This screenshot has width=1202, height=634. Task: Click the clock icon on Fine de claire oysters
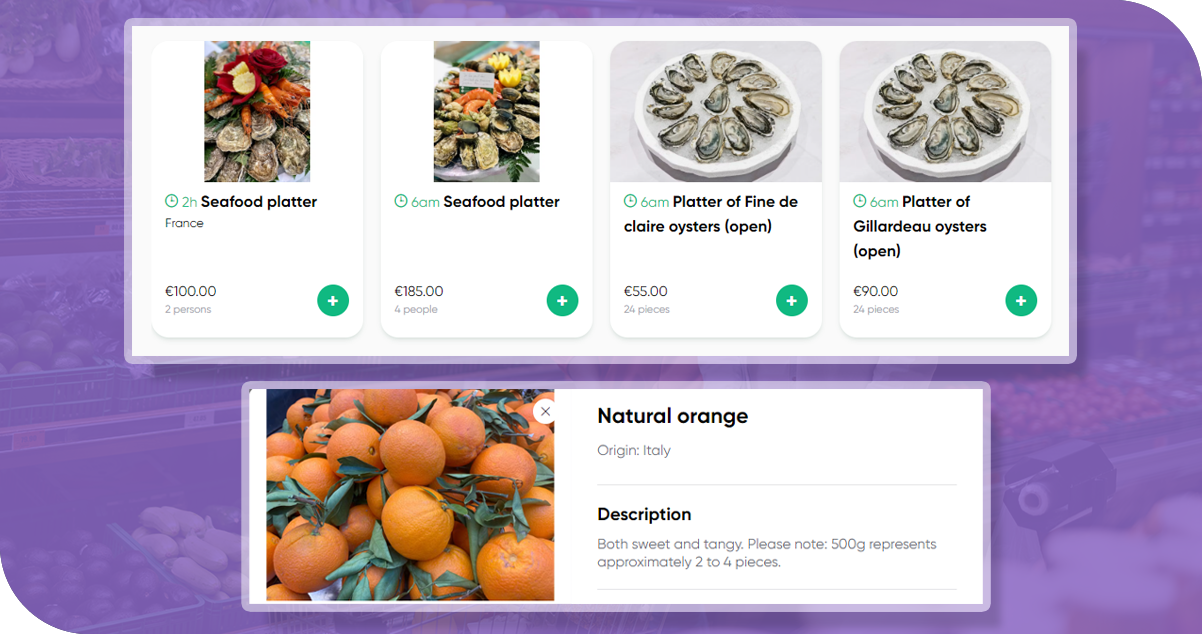point(630,201)
